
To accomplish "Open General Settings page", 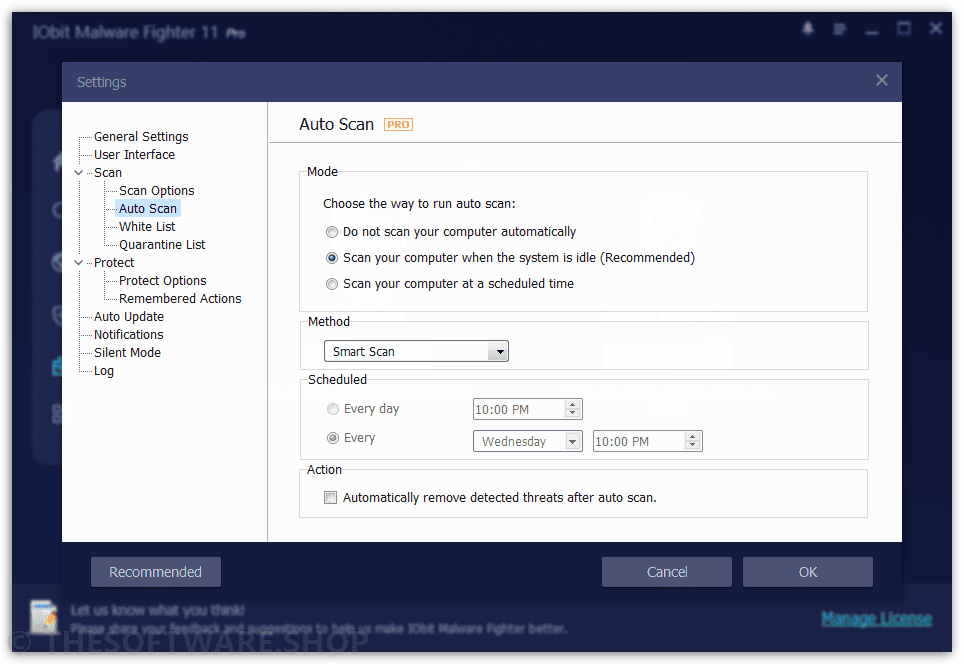I will (141, 136).
